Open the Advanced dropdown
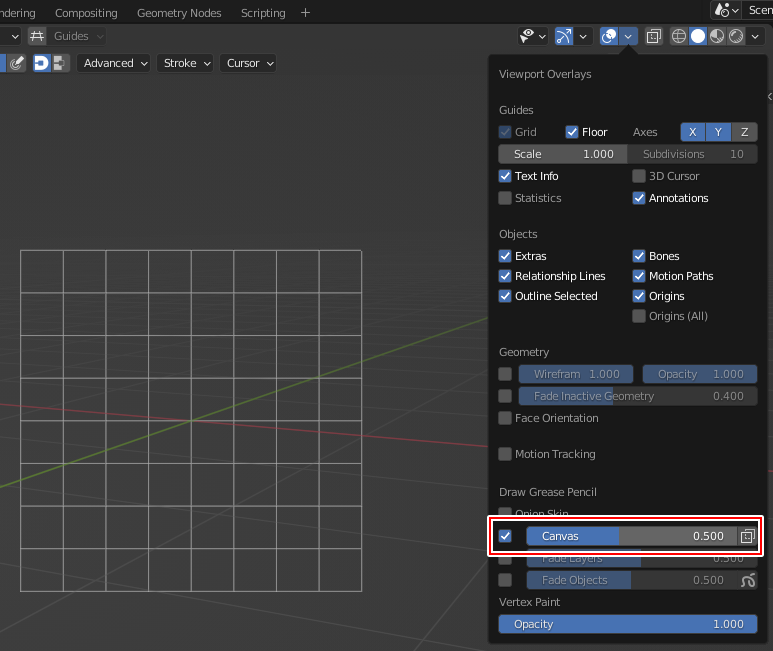This screenshot has width=773, height=651. [116, 63]
